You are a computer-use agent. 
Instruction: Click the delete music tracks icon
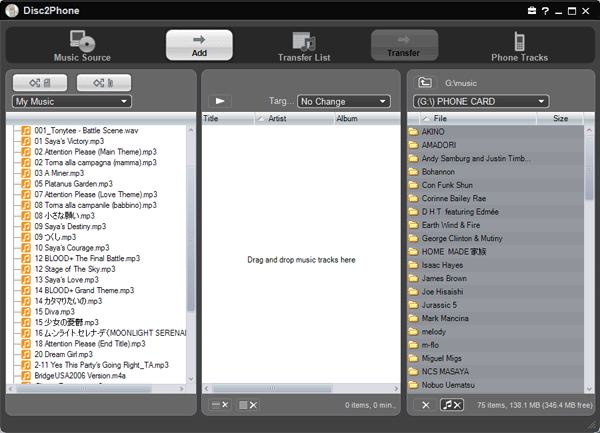click(x=453, y=404)
